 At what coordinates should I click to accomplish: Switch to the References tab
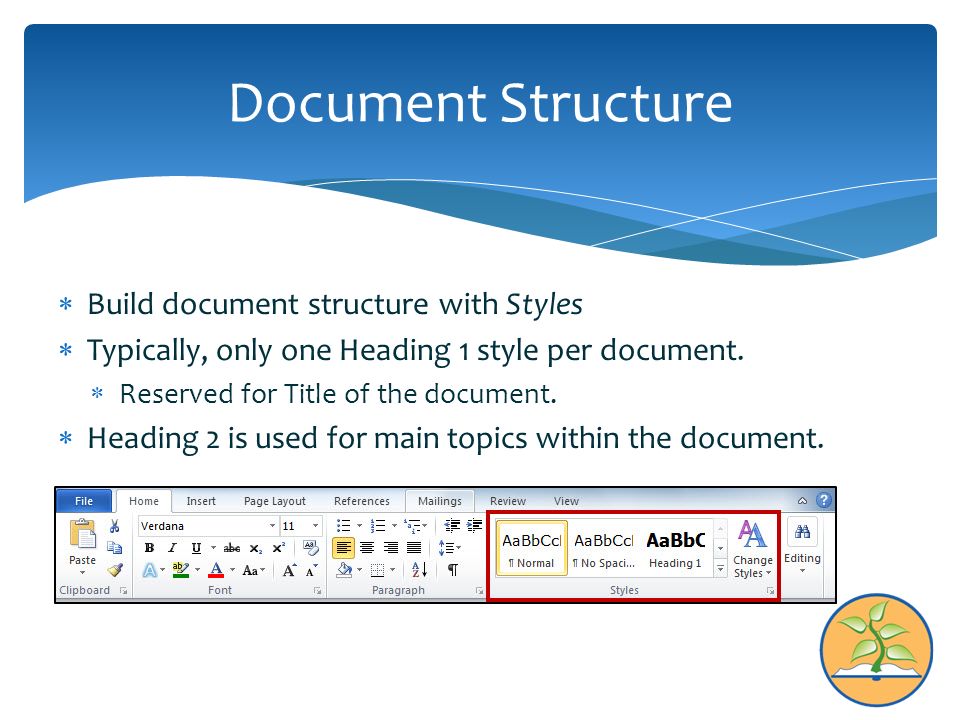(362, 501)
